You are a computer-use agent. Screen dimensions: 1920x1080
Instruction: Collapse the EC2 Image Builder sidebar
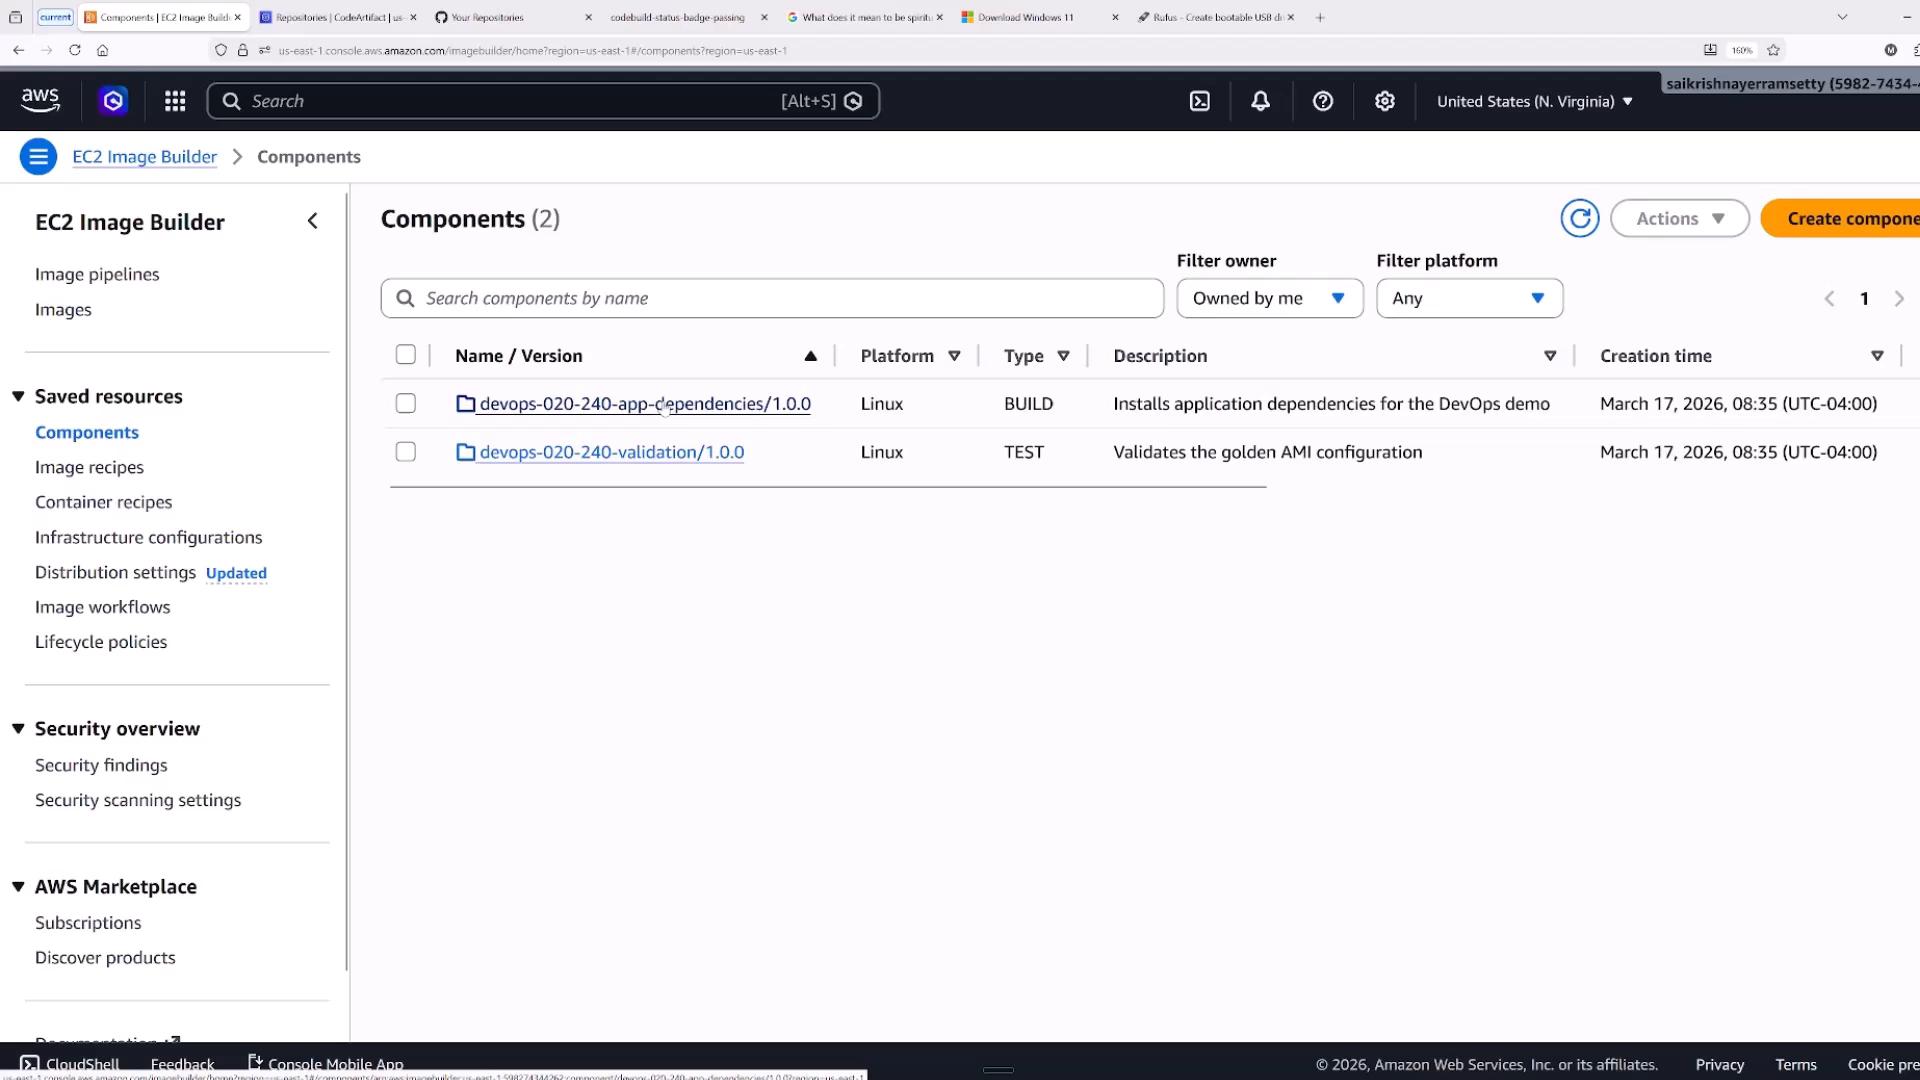coord(312,221)
